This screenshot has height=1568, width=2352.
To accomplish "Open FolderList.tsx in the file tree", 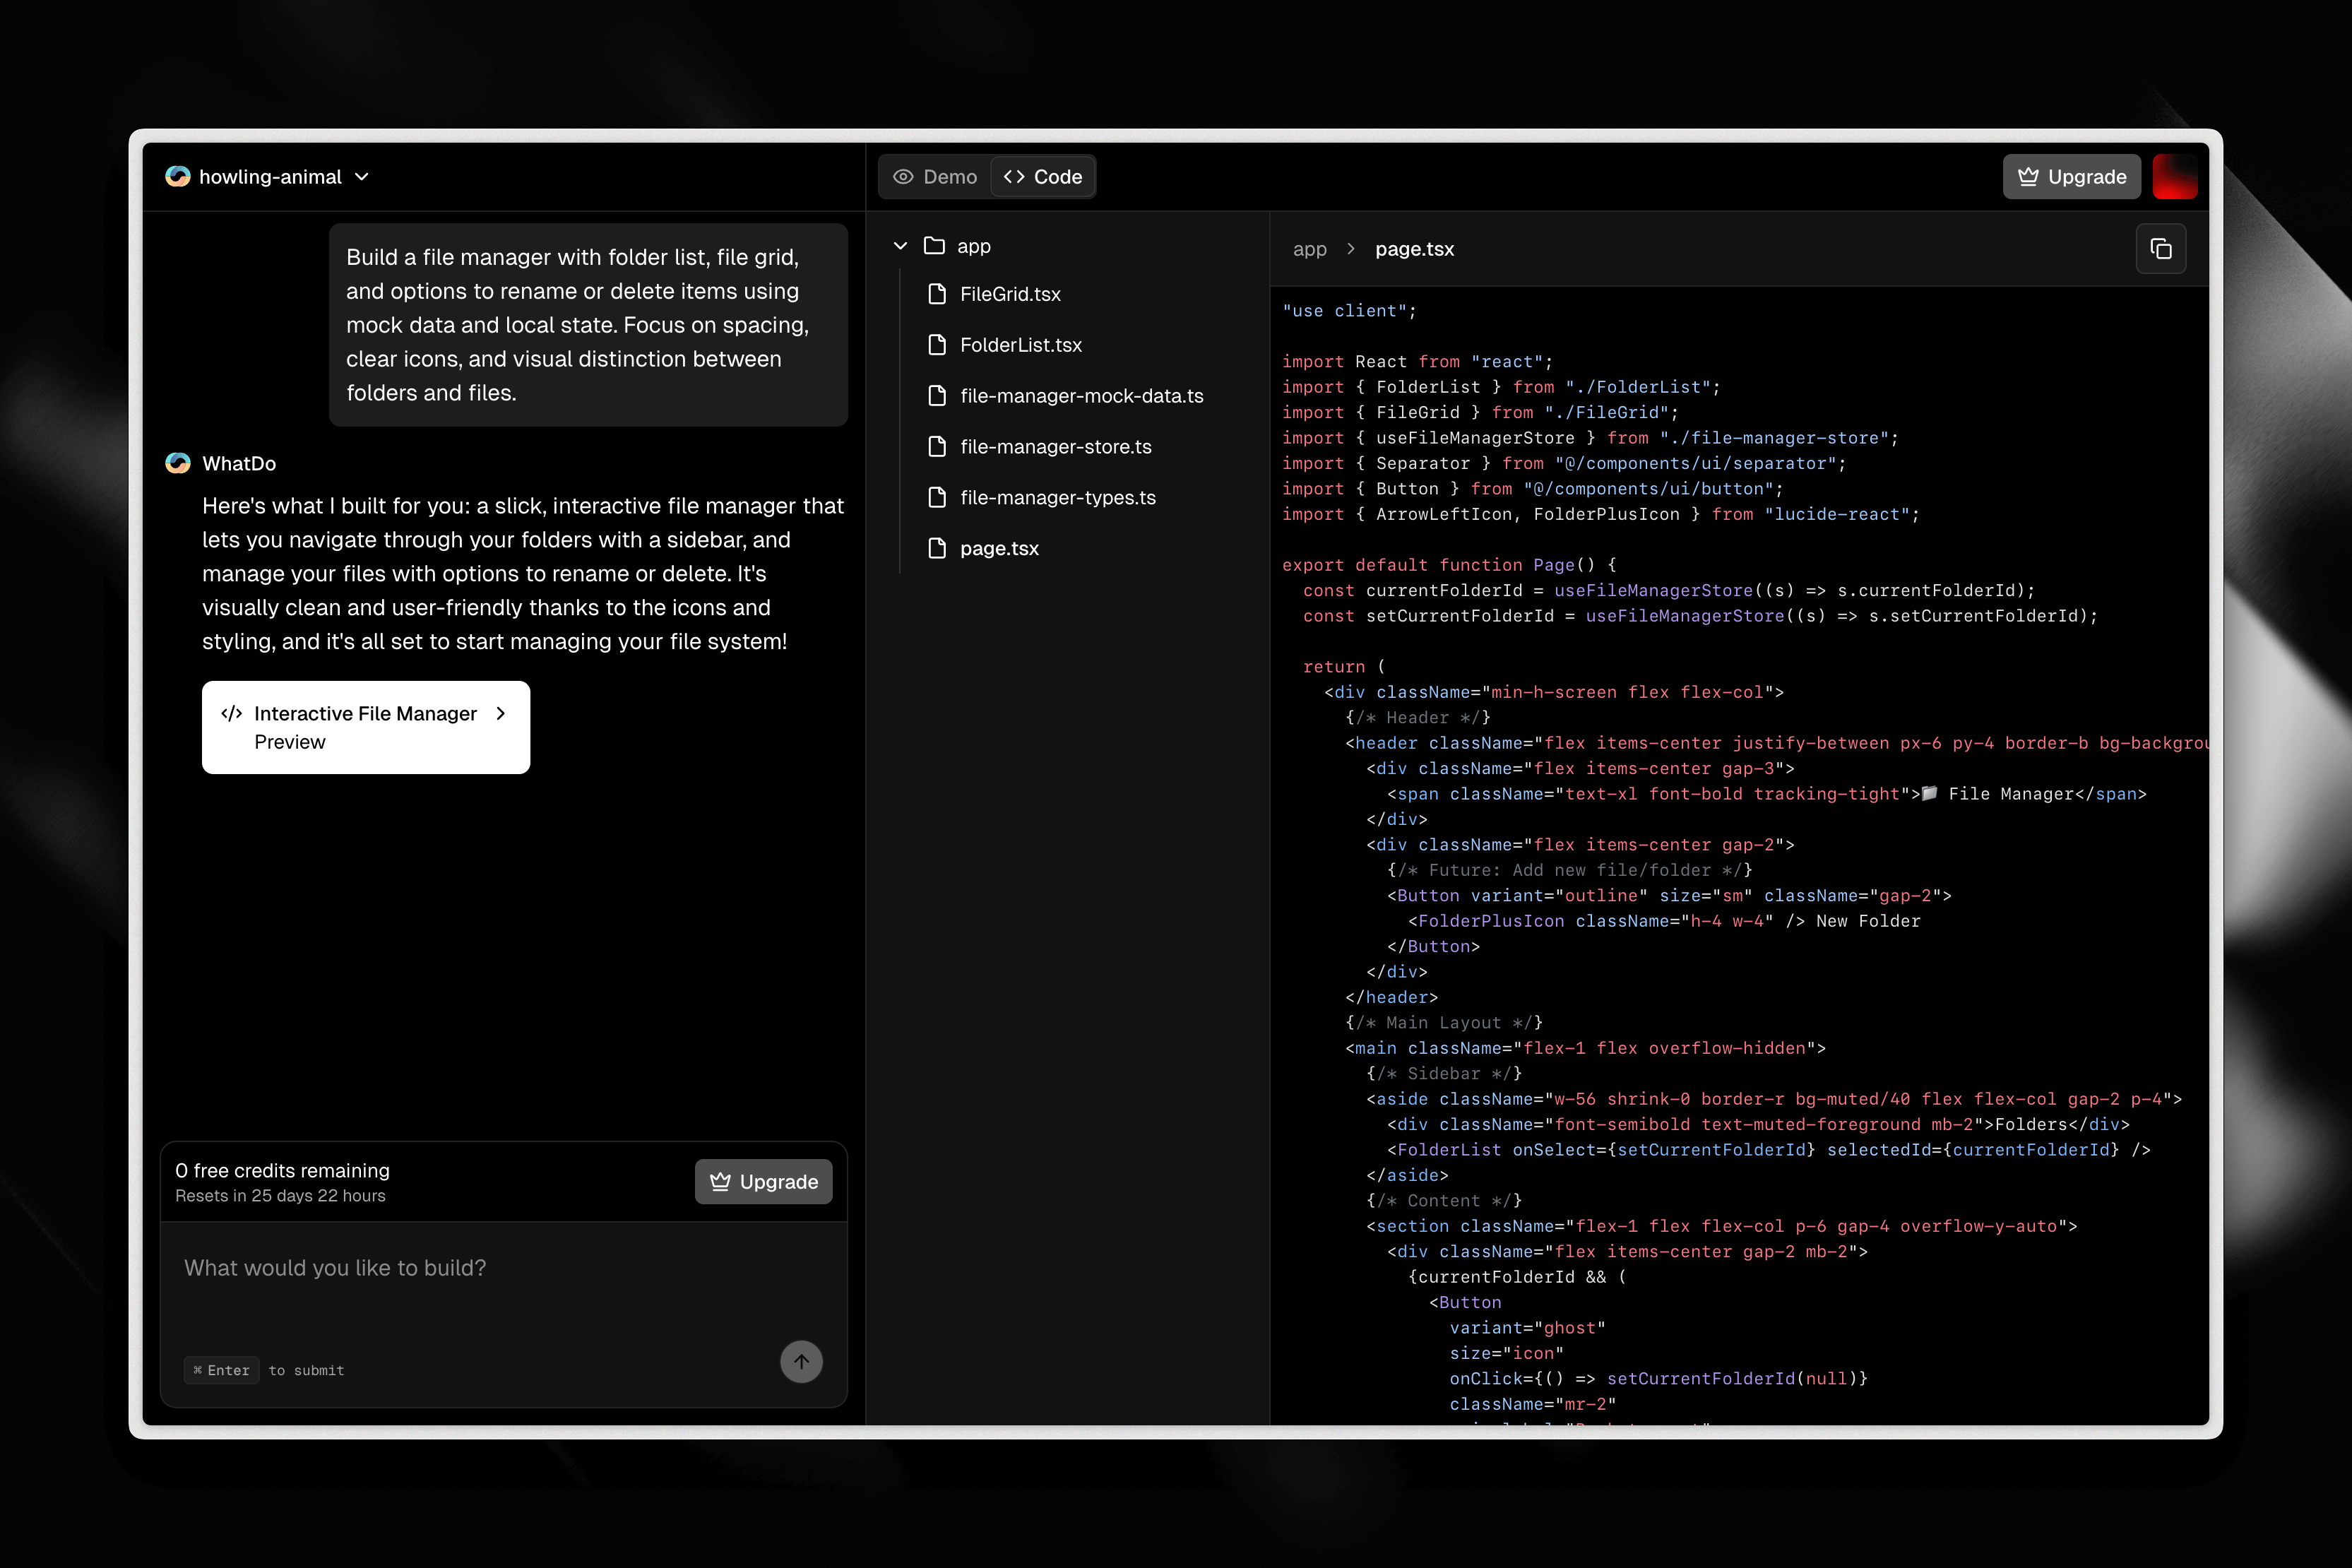I will tap(1020, 345).
